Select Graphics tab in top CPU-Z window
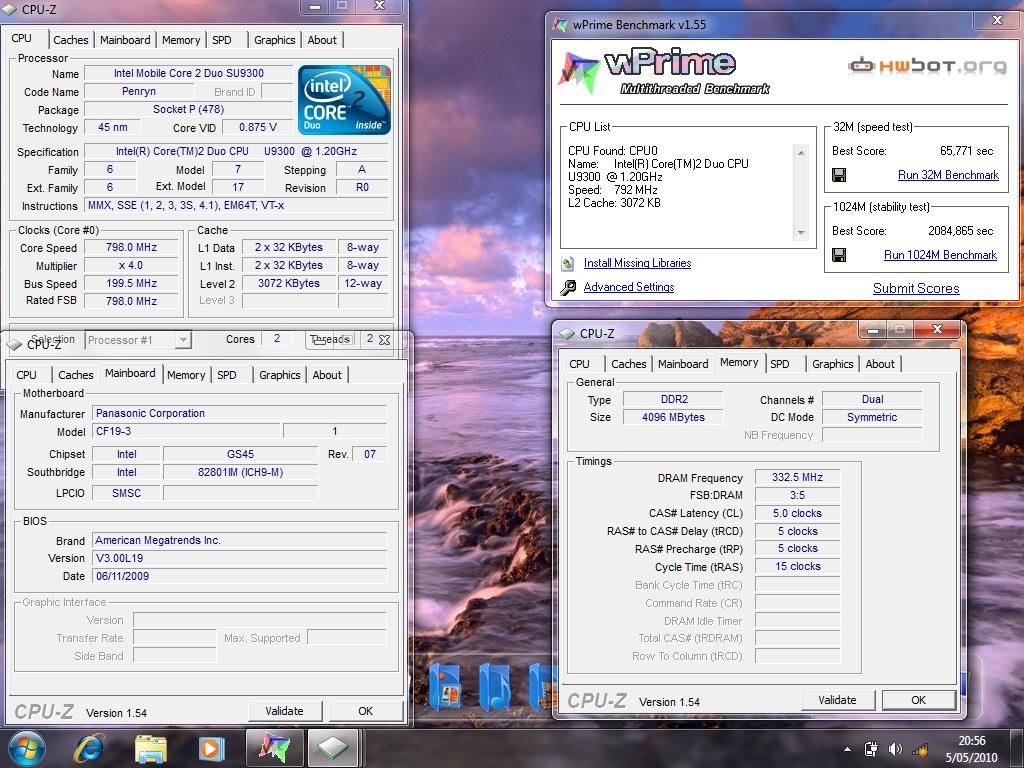 click(274, 40)
